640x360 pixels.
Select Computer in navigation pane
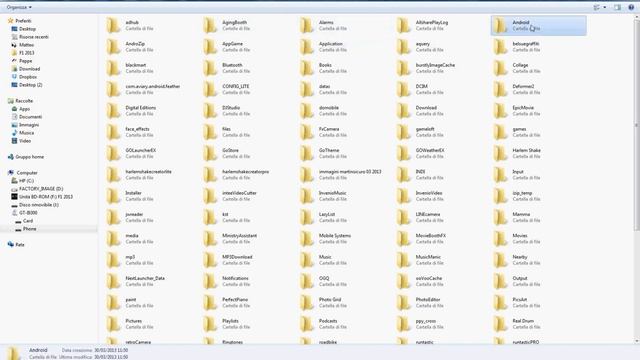click(27, 173)
